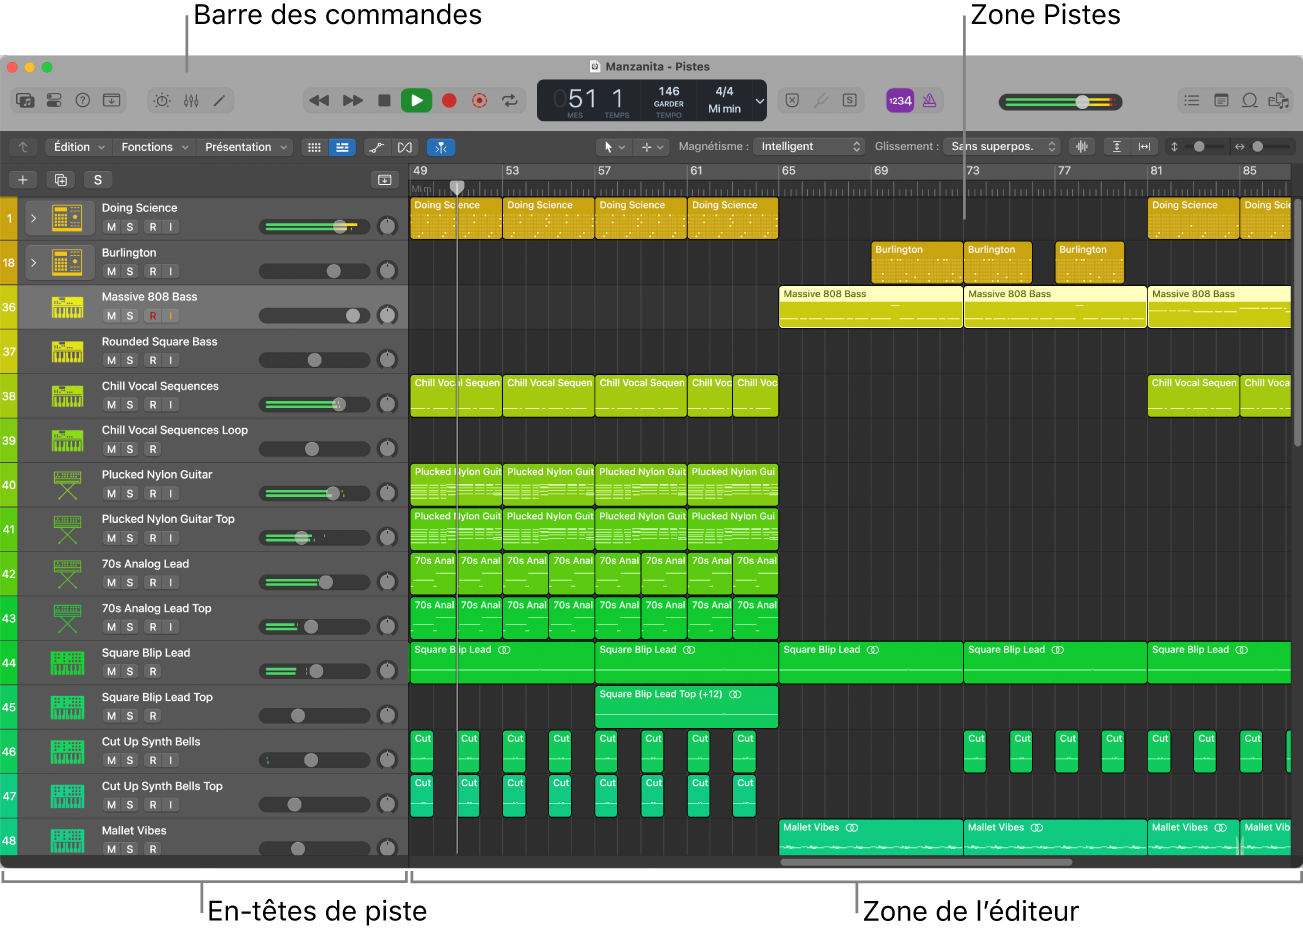This screenshot has width=1303, height=934.
Task: Open the Fonctions menu
Action: click(154, 146)
